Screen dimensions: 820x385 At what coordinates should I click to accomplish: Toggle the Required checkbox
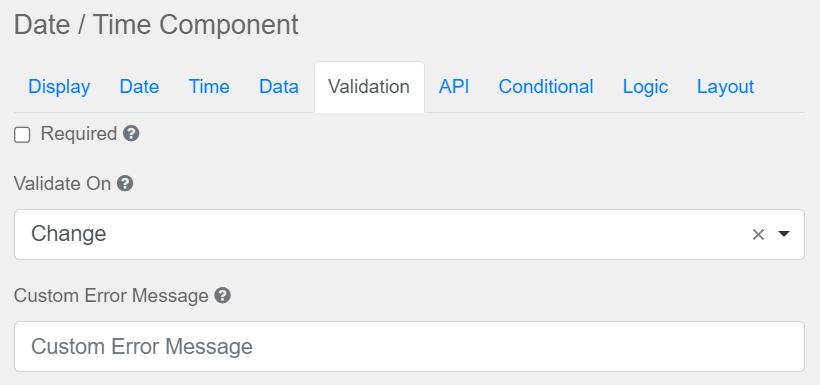[22, 135]
